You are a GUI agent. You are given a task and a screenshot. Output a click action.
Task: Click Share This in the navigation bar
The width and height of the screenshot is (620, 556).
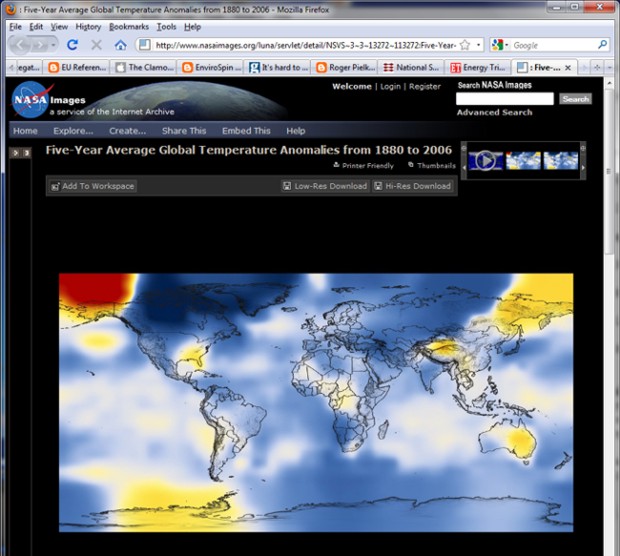click(184, 131)
